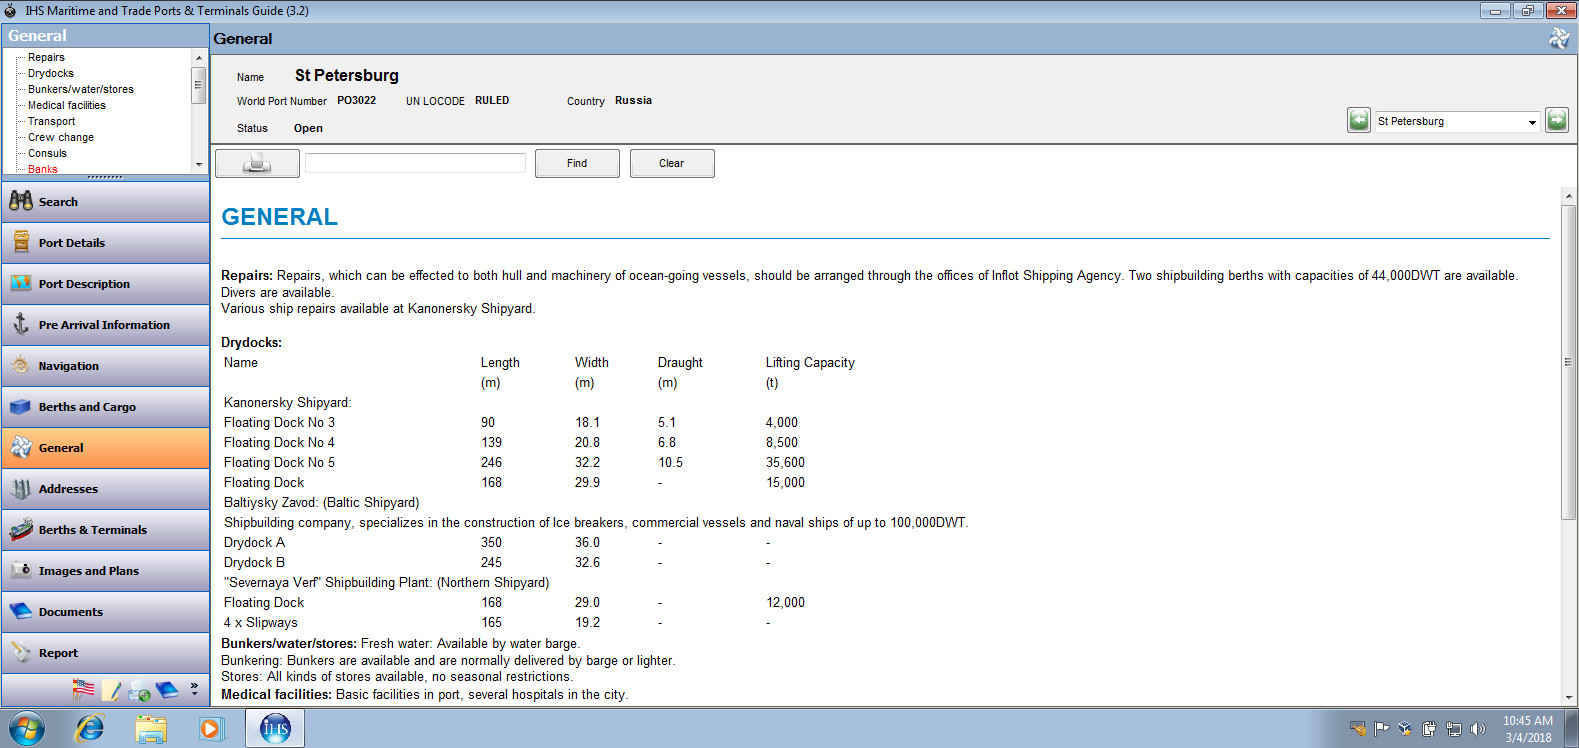This screenshot has width=1579, height=748.
Task: Click the print button beside the search box
Action: pos(257,163)
